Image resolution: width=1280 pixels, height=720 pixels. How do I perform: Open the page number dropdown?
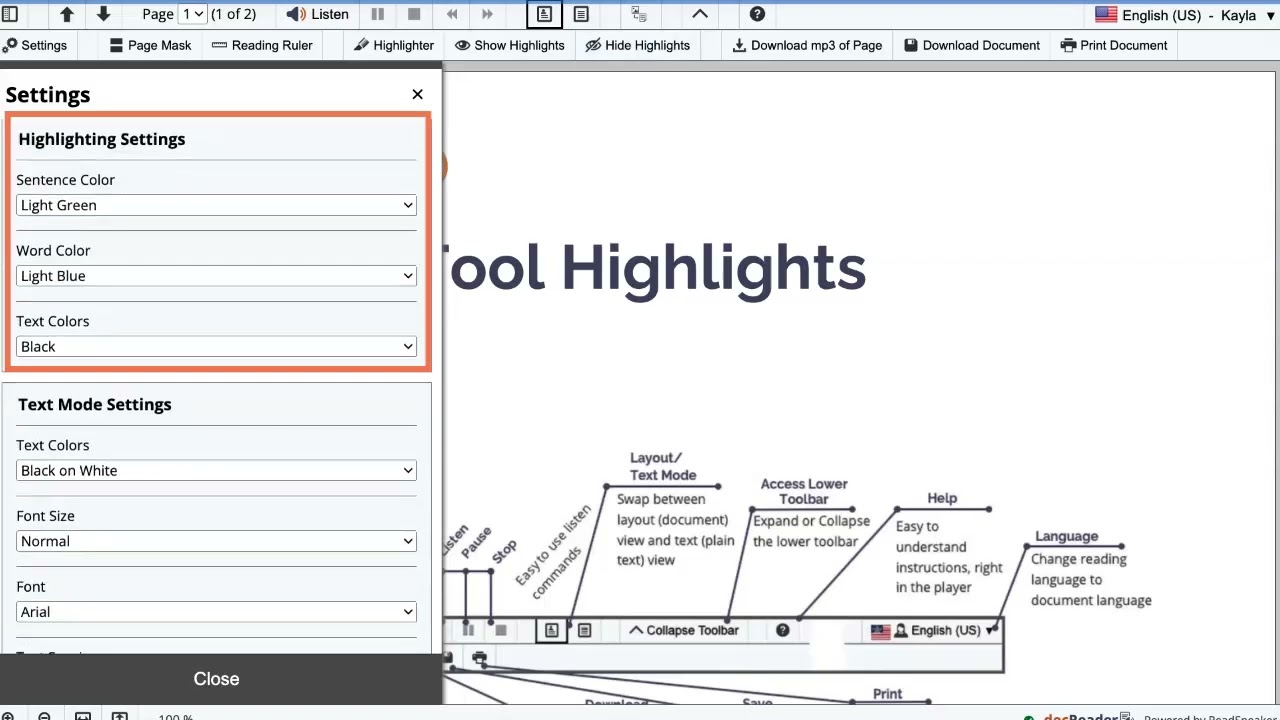(192, 14)
